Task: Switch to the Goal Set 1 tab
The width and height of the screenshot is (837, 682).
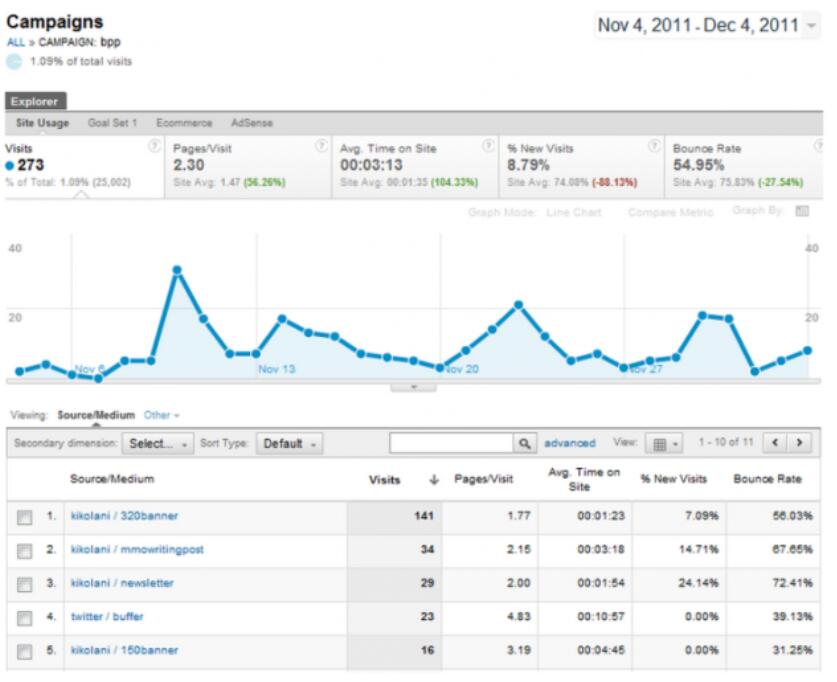Action: point(113,123)
